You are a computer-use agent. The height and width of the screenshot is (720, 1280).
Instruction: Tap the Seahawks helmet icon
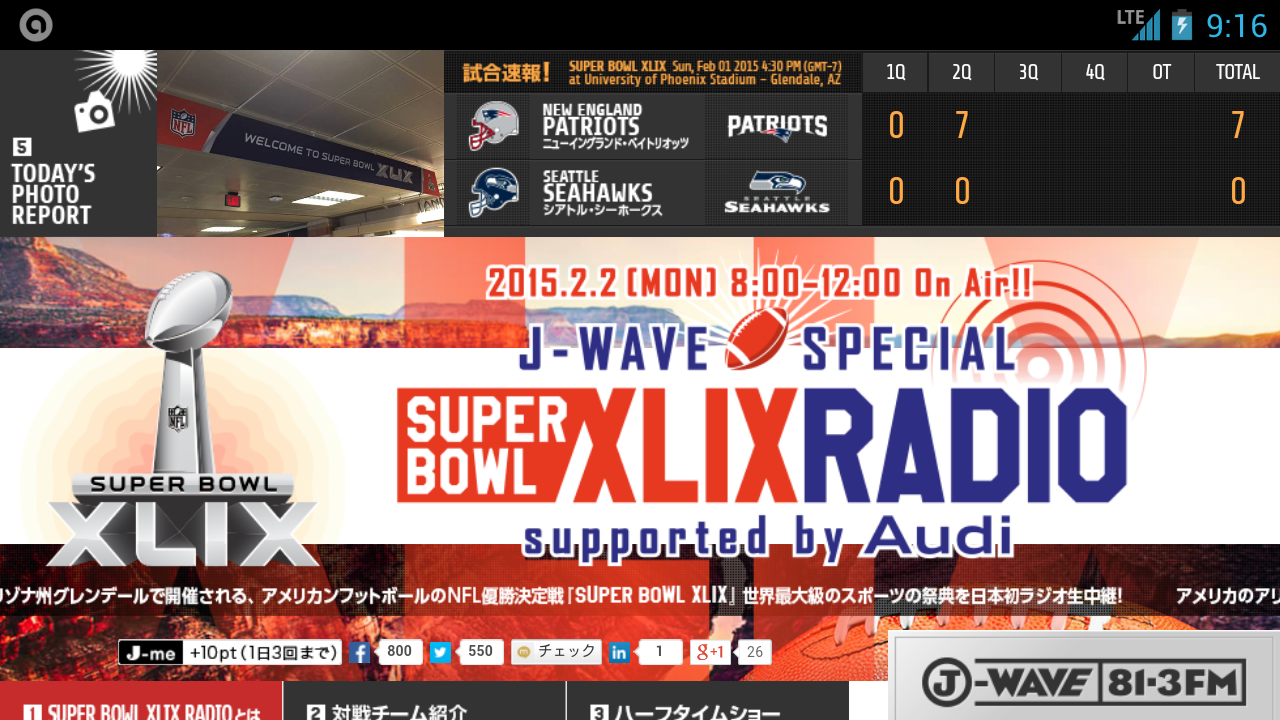pos(494,192)
